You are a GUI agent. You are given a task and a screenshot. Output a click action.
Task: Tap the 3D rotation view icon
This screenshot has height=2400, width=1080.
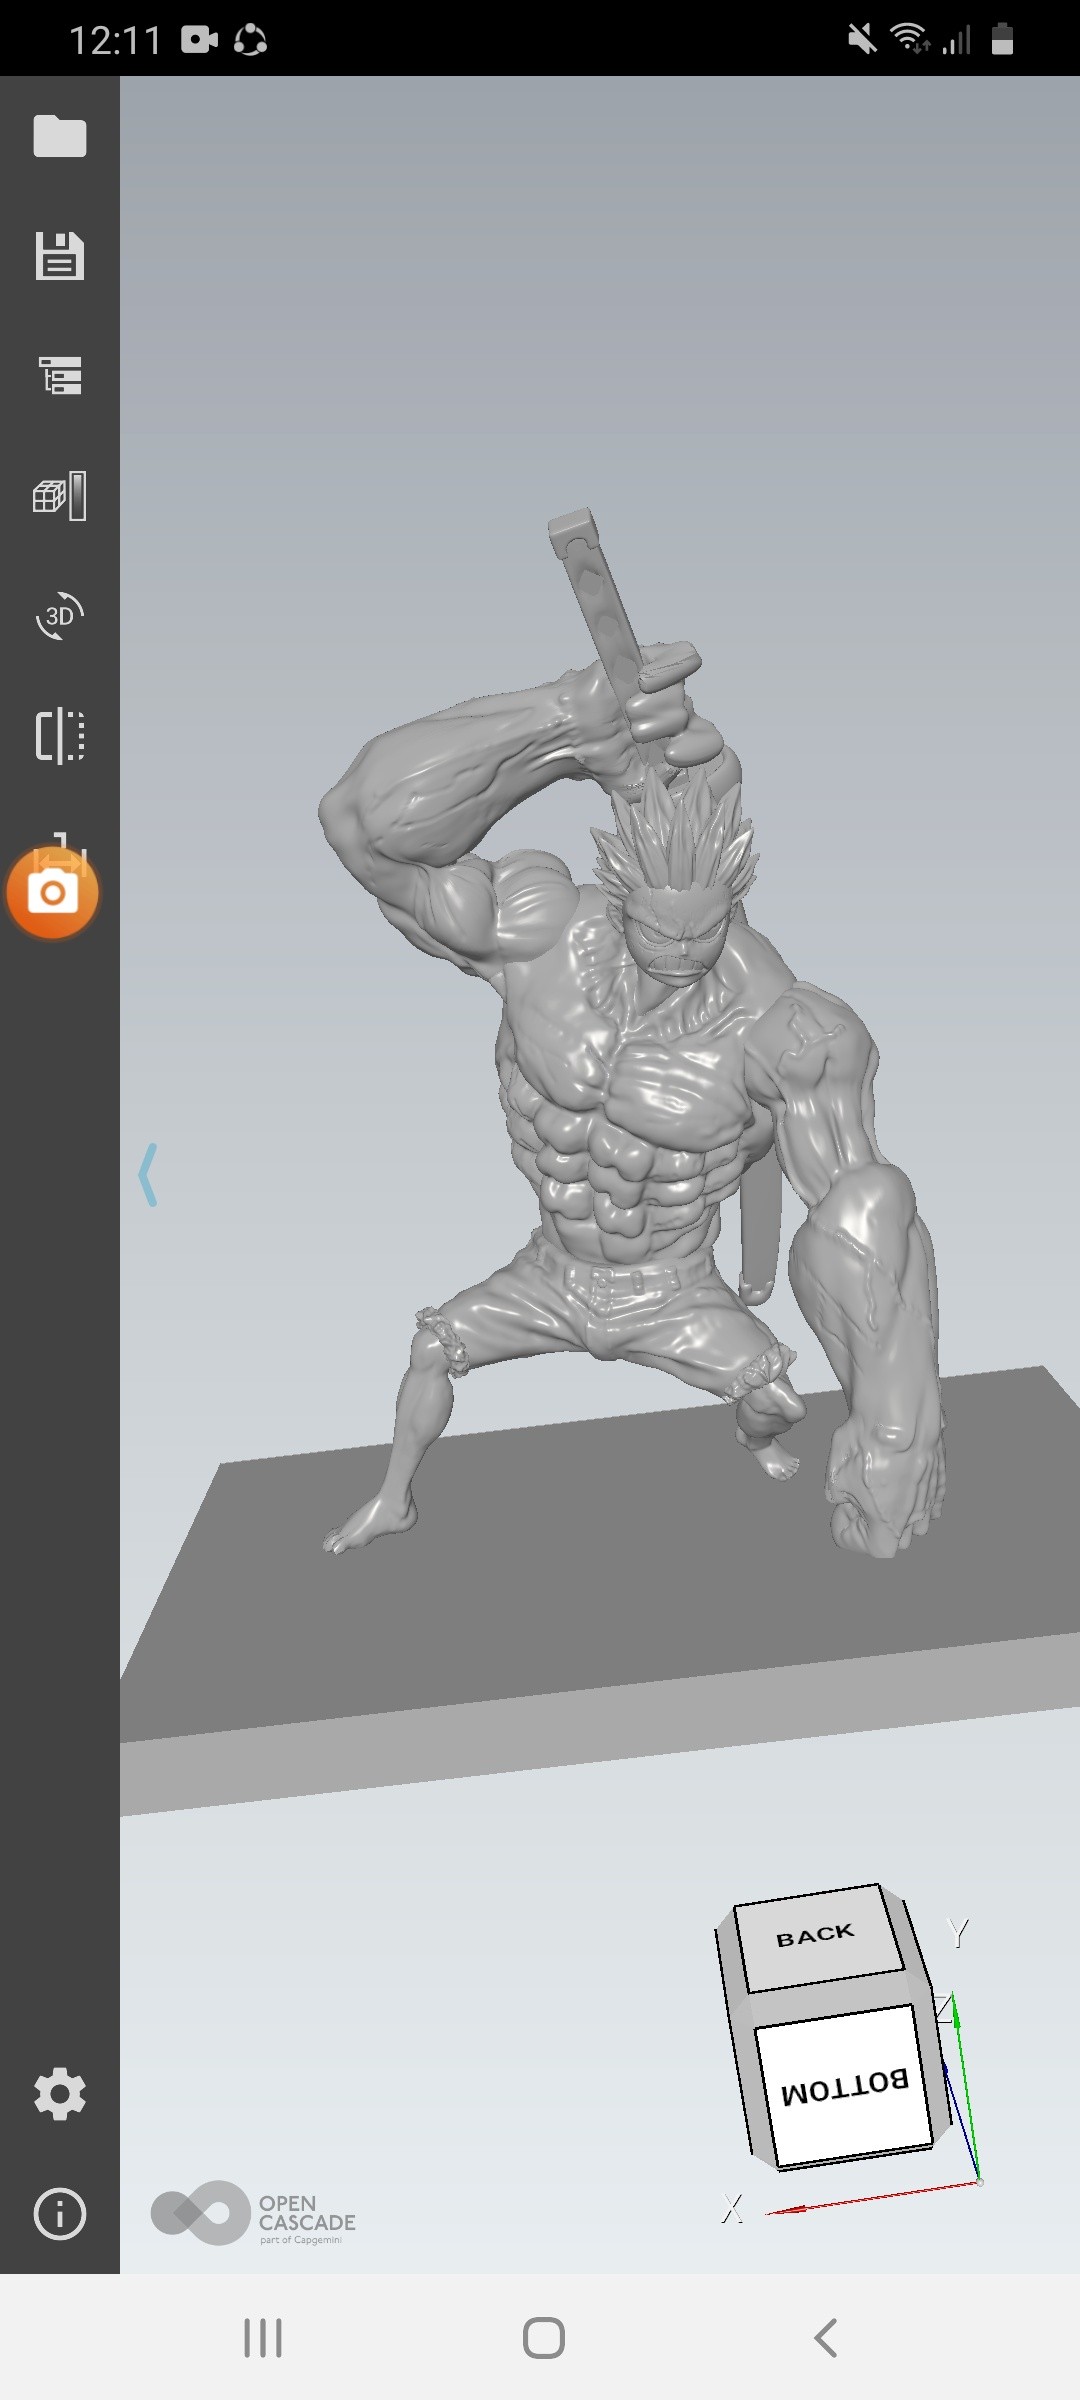click(x=60, y=615)
